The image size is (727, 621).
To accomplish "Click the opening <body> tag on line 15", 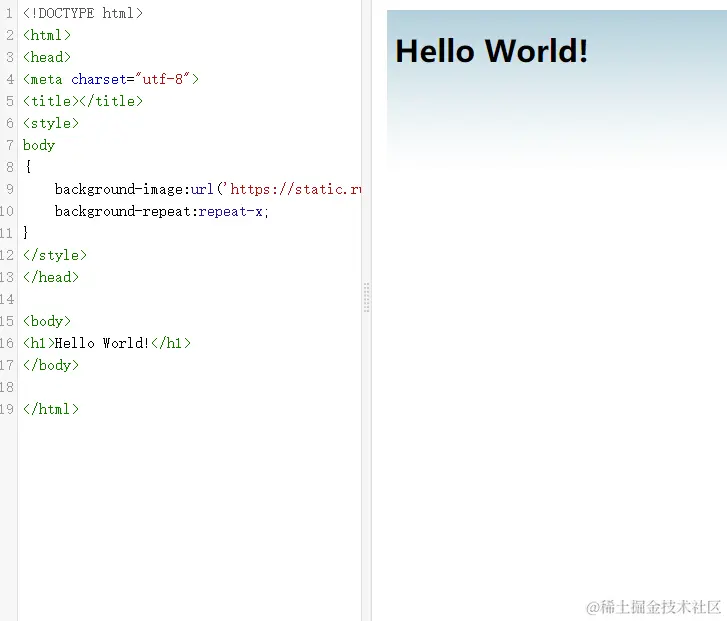I will click(47, 321).
